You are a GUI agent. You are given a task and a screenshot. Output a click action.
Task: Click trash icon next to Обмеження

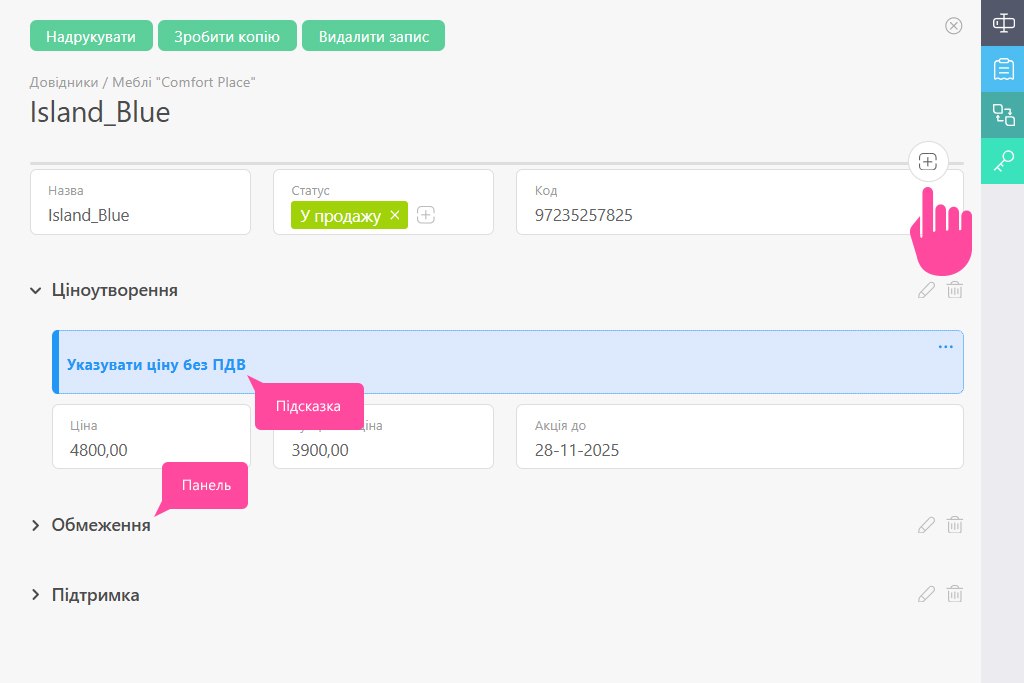point(955,525)
